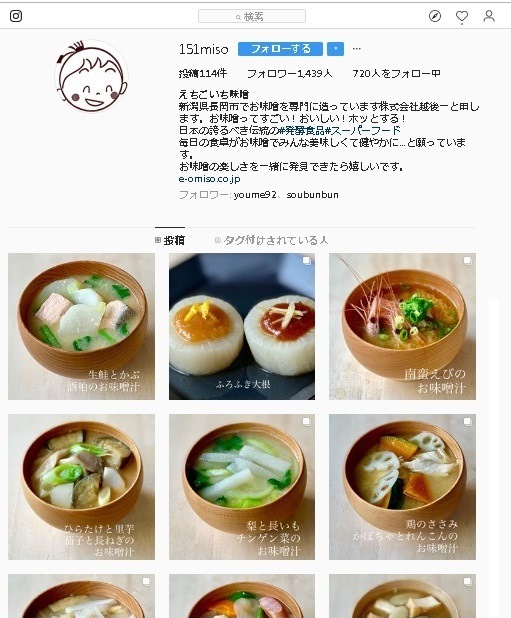Image resolution: width=511 pixels, height=618 pixels.
Task: Focus the 検索 search field
Action: click(252, 17)
